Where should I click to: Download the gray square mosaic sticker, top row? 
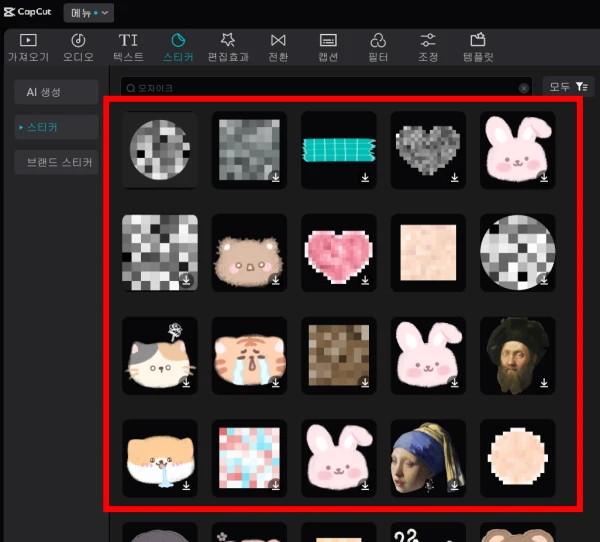coord(276,177)
